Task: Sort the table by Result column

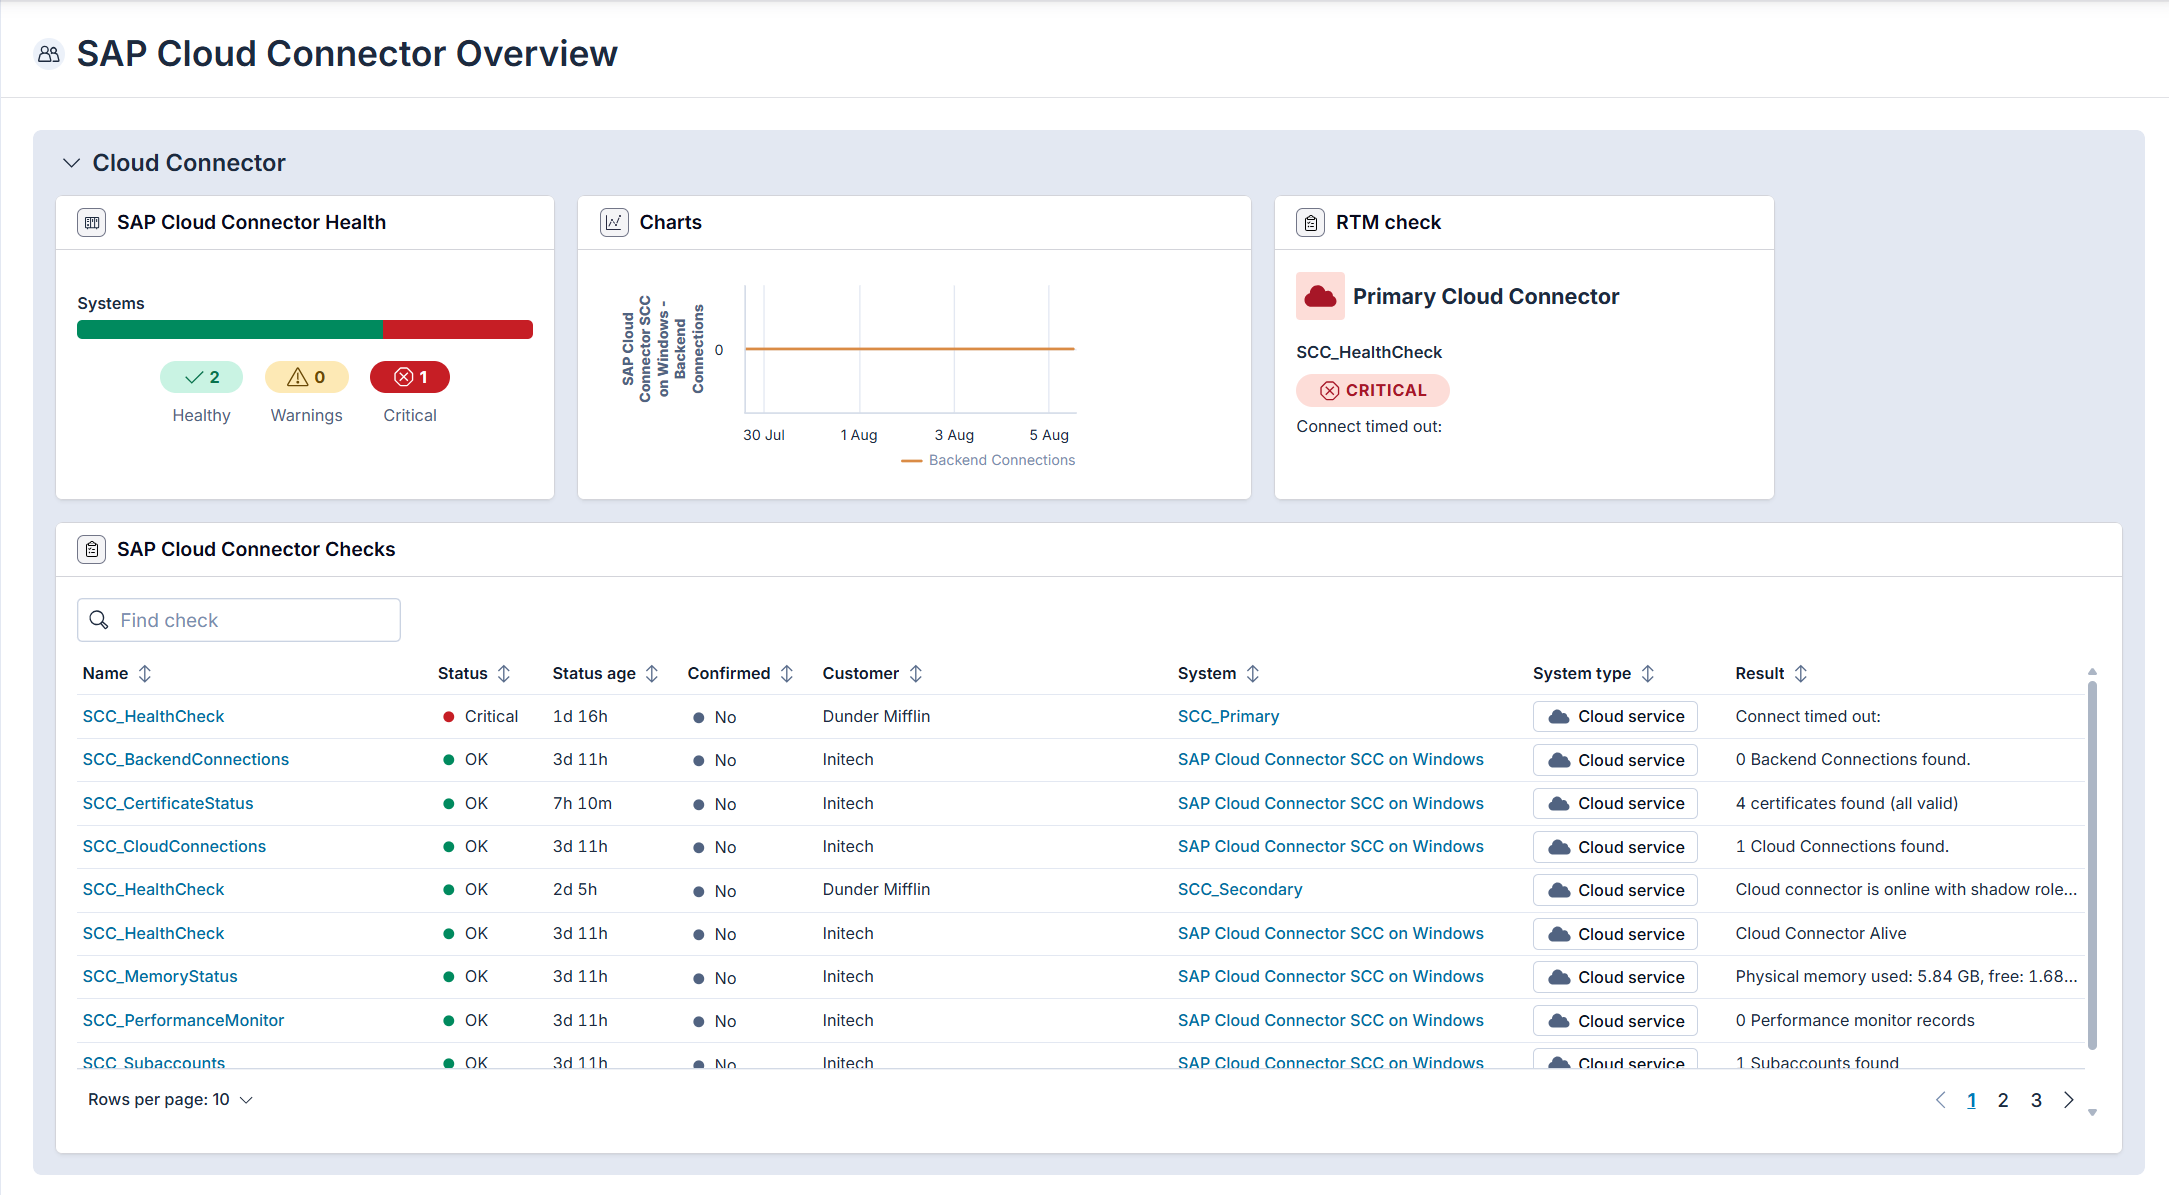Action: [x=1801, y=674]
